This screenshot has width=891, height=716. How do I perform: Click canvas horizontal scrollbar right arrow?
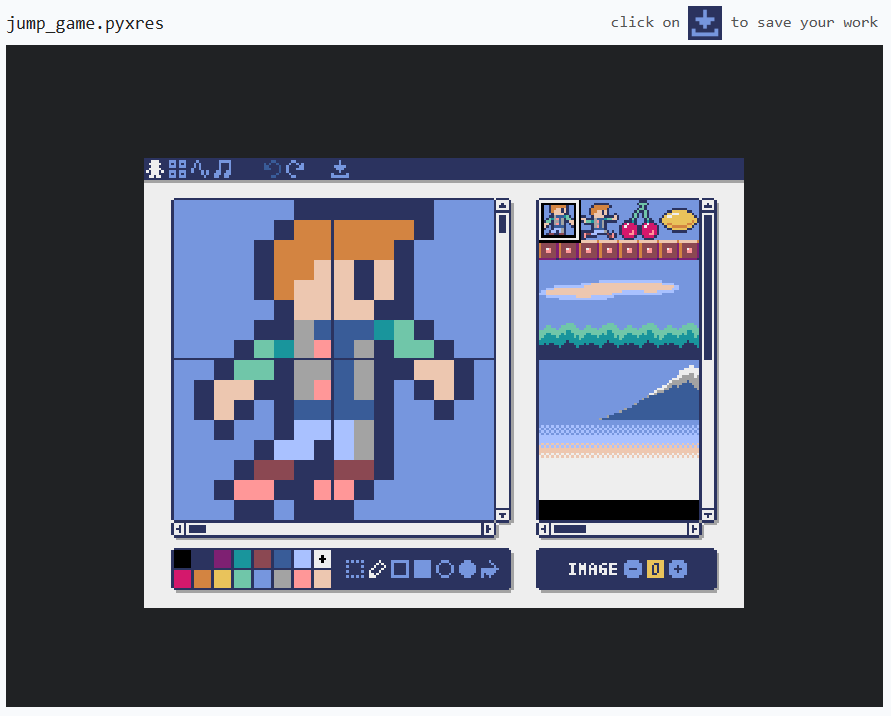click(489, 529)
